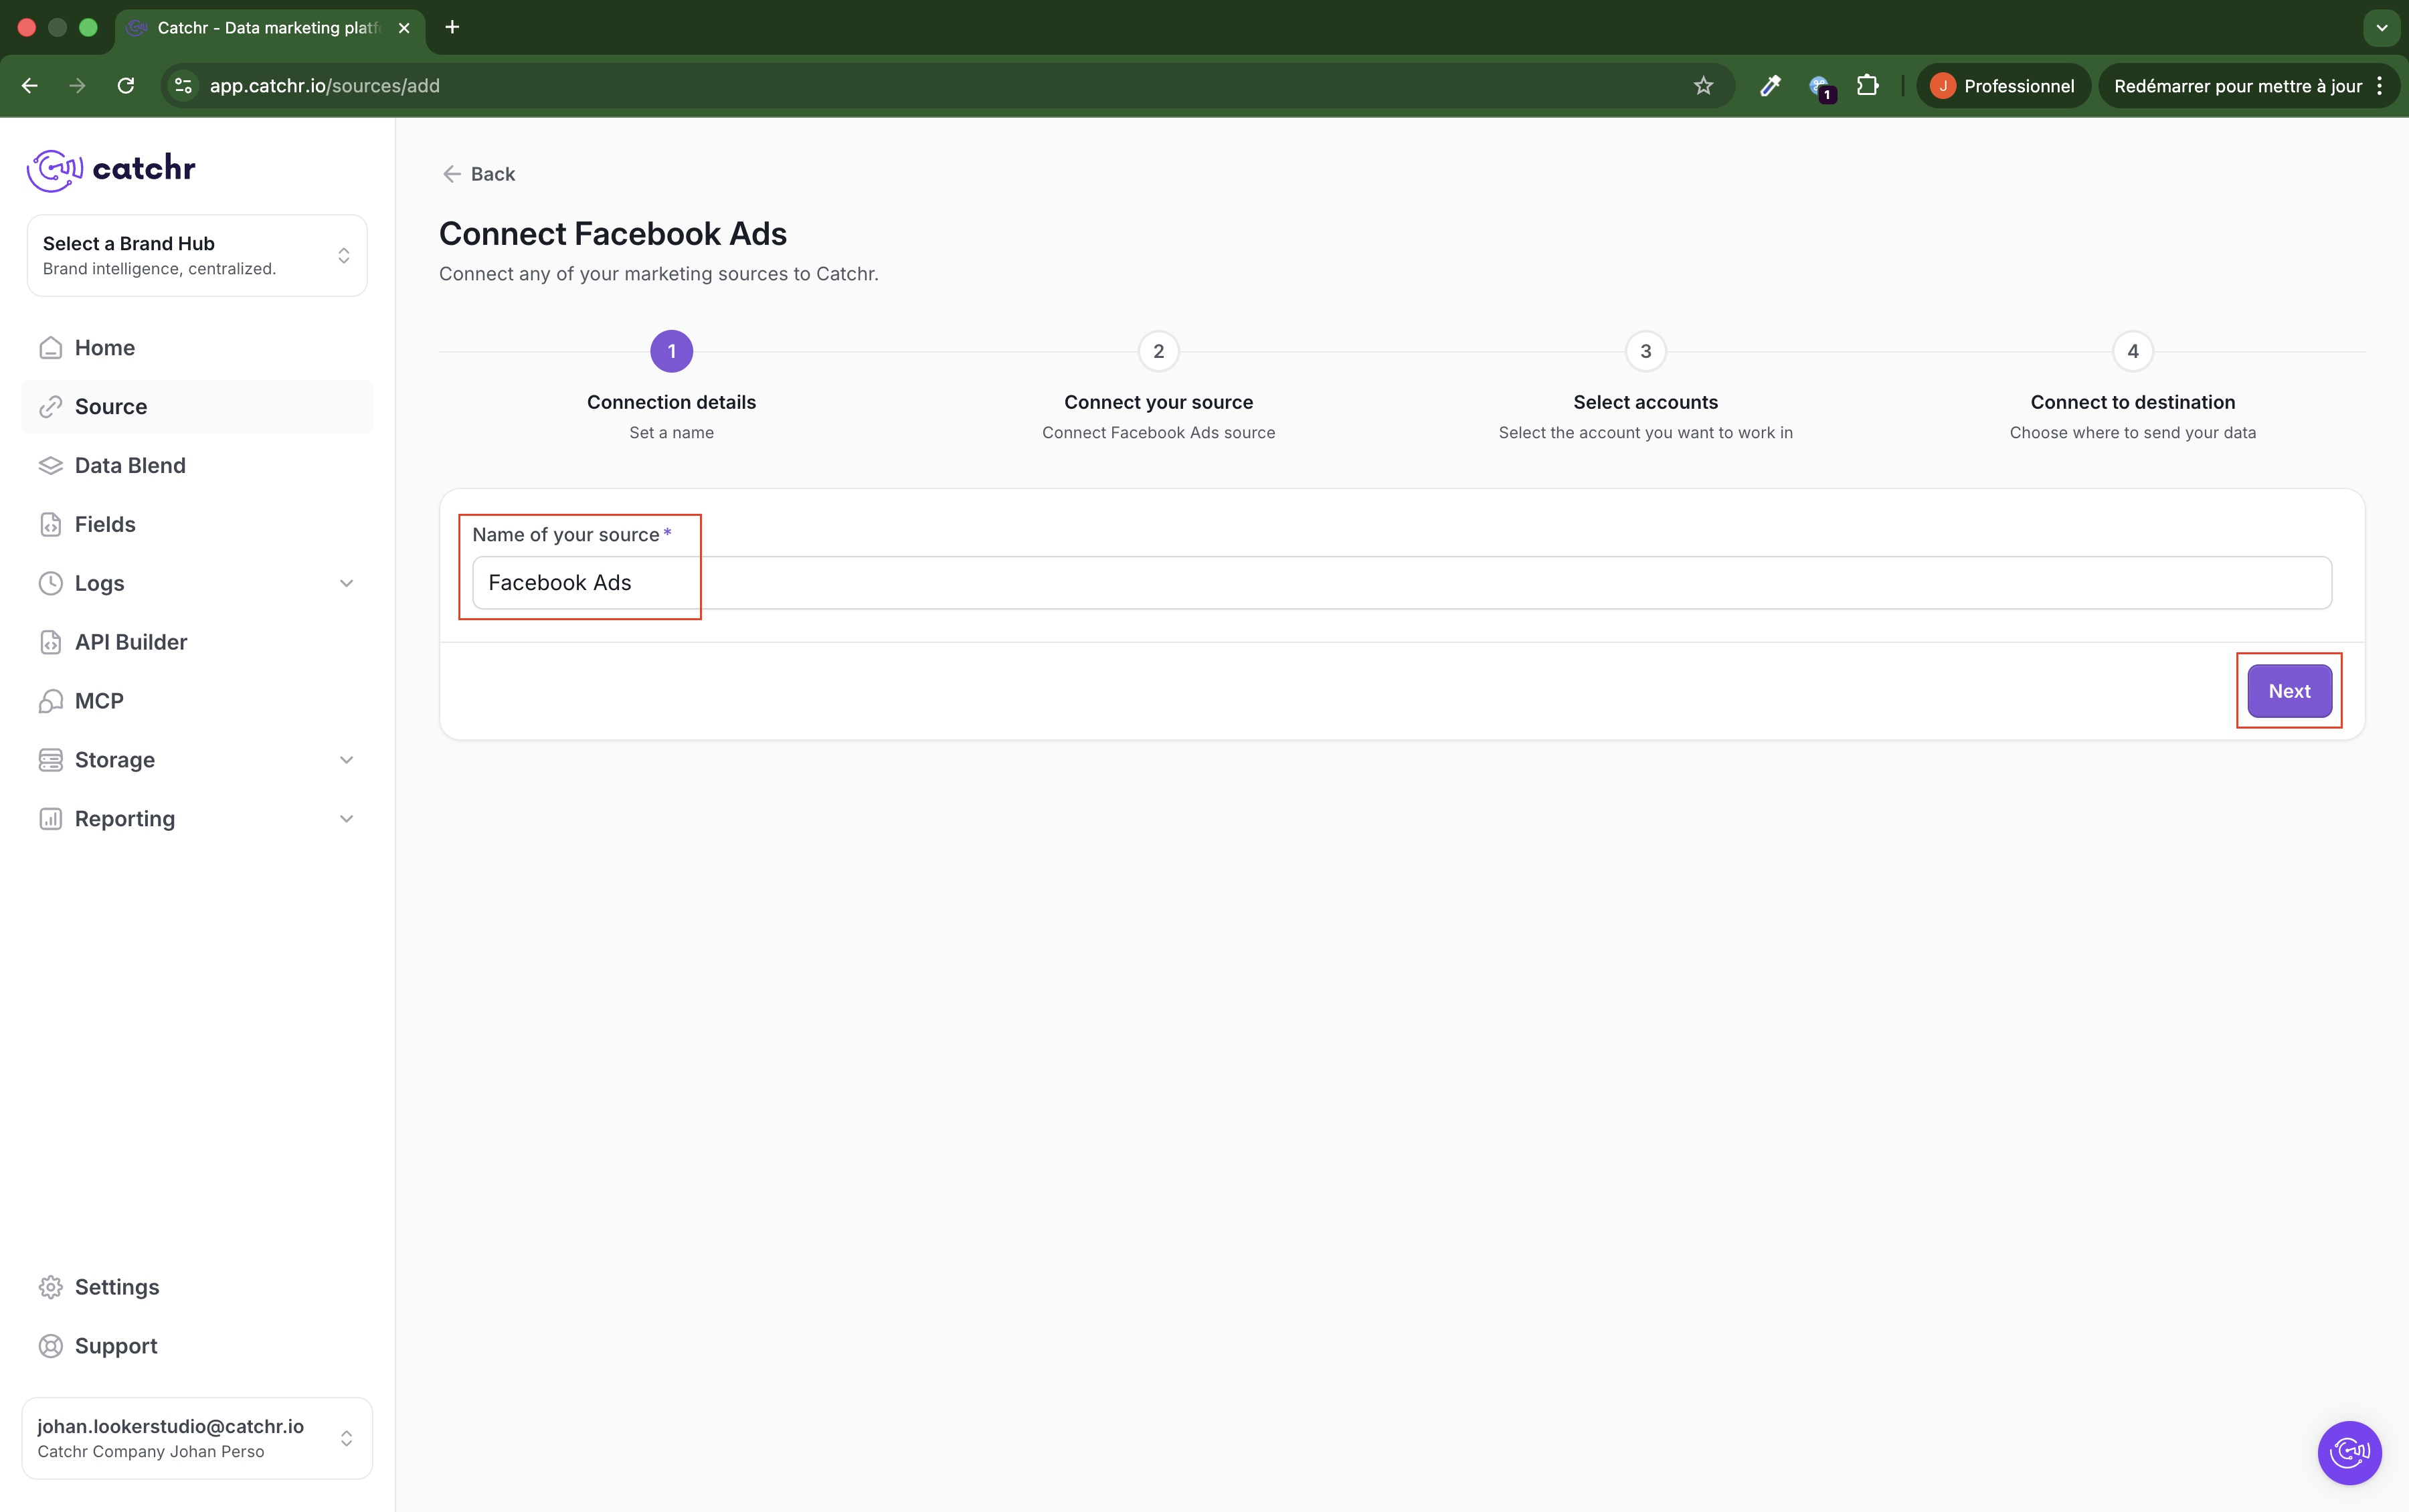Viewport: 2409px width, 1512px height.
Task: Click the Catchr logo in the sidebar
Action: [111, 169]
